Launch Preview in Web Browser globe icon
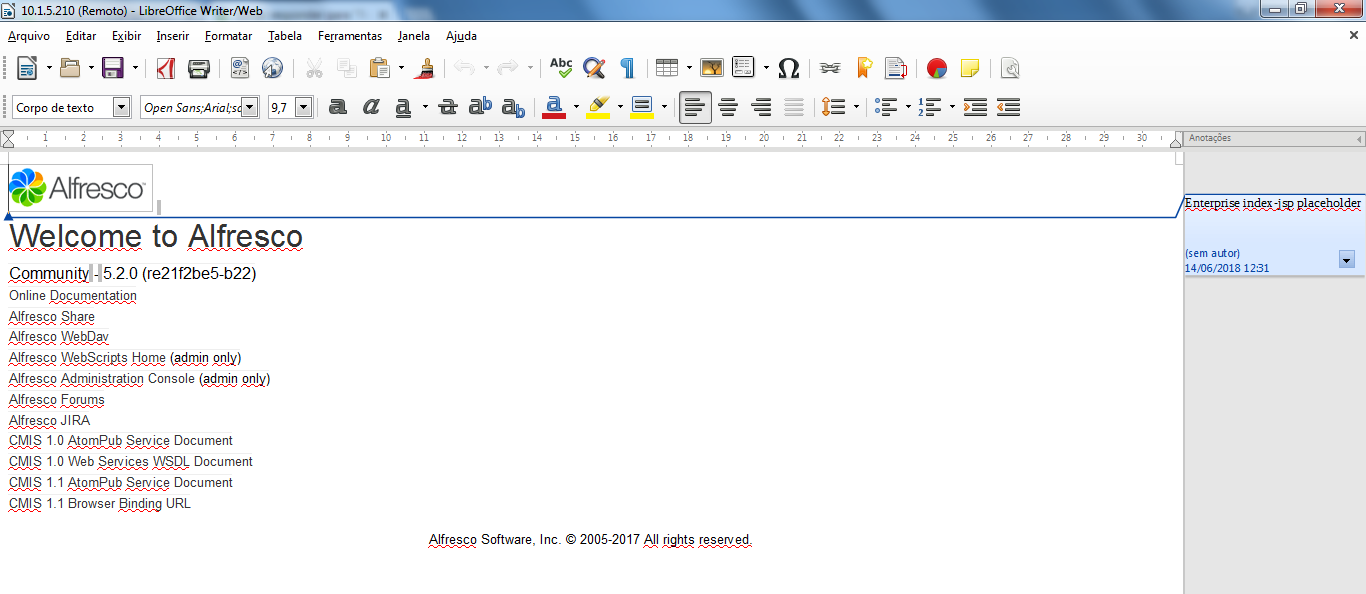Image resolution: width=1366 pixels, height=594 pixels. [272, 68]
